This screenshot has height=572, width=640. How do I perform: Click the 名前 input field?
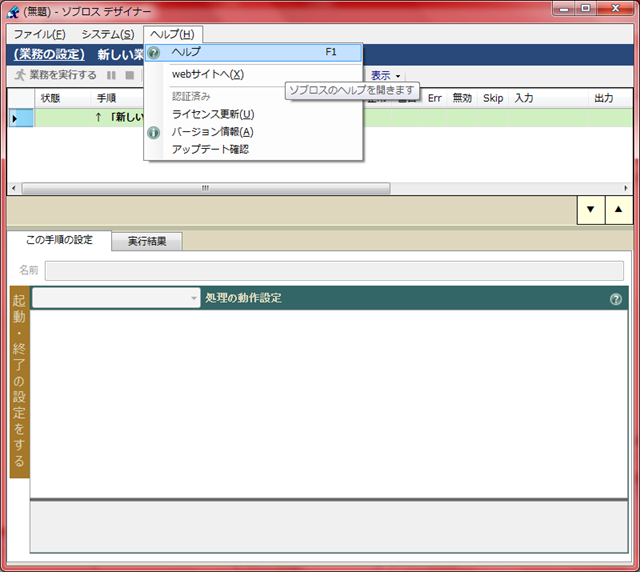tap(334, 271)
